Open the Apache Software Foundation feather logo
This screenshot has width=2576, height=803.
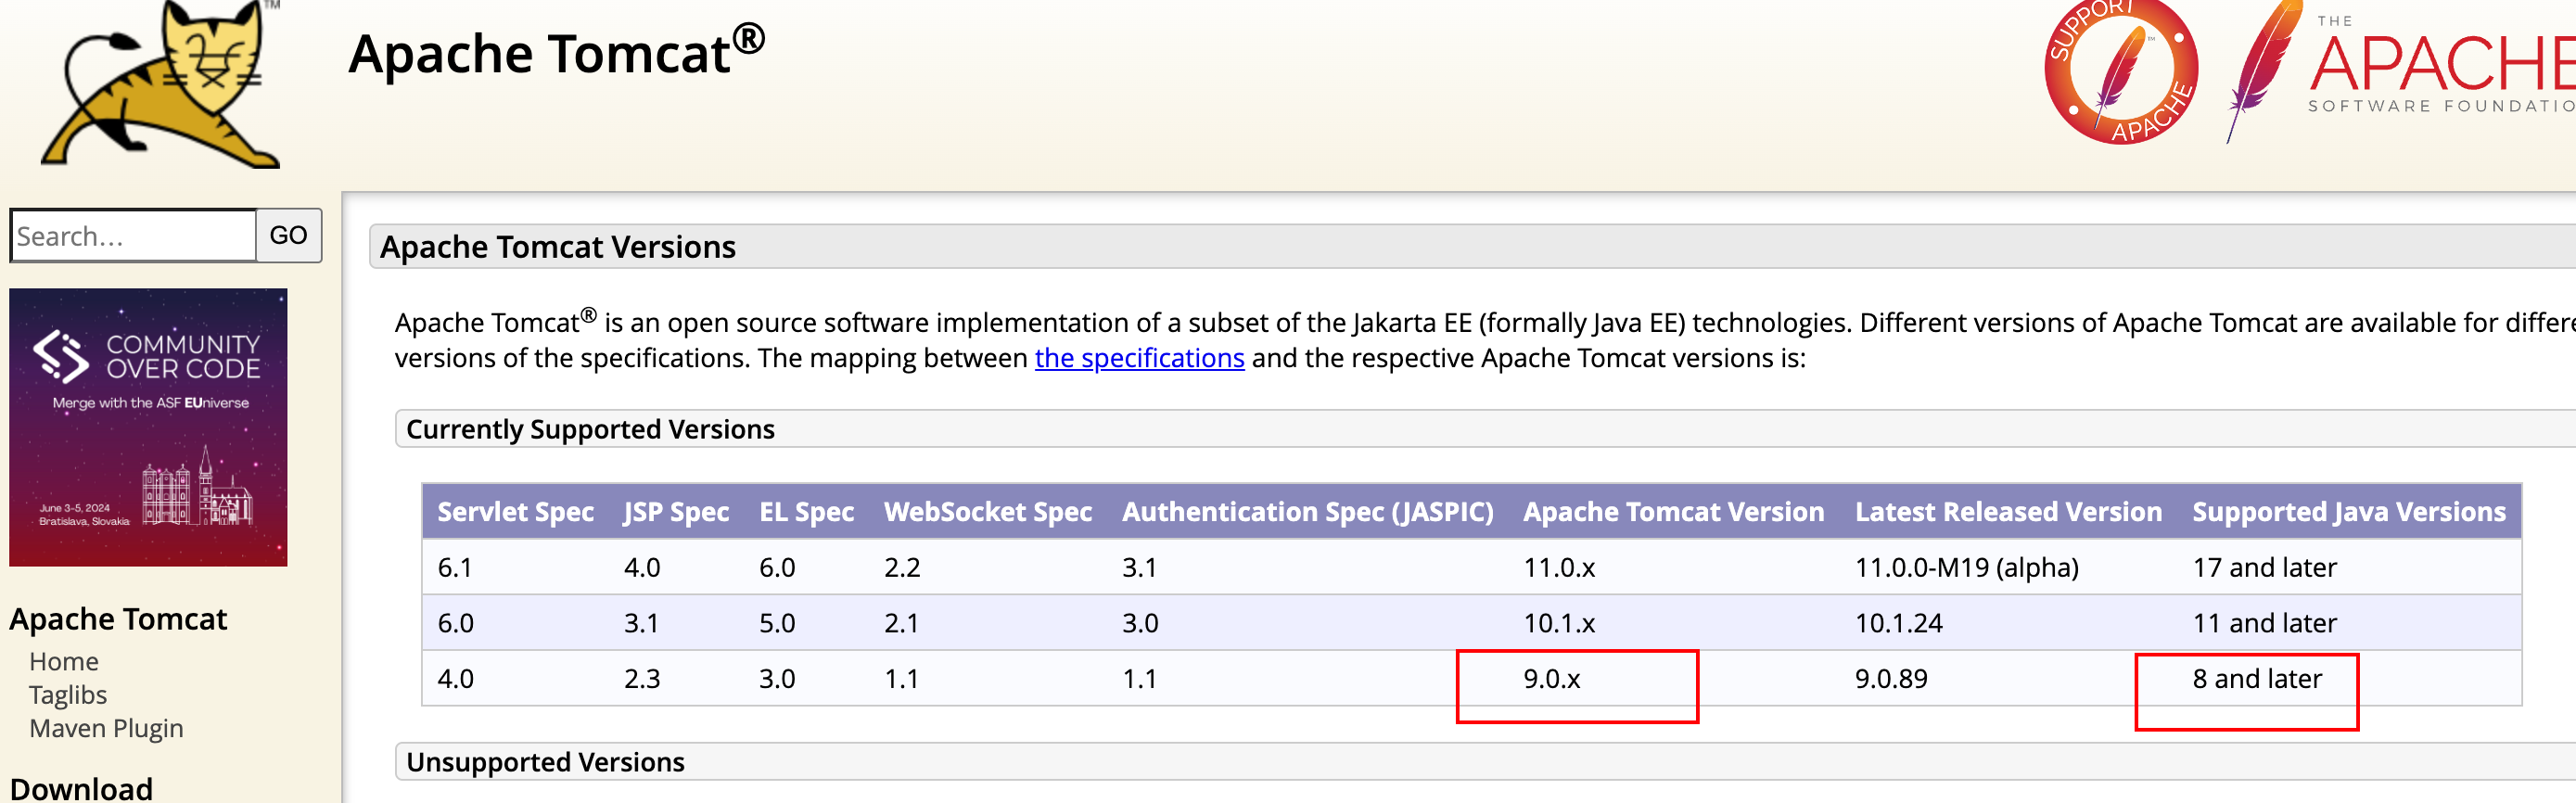[2400, 72]
